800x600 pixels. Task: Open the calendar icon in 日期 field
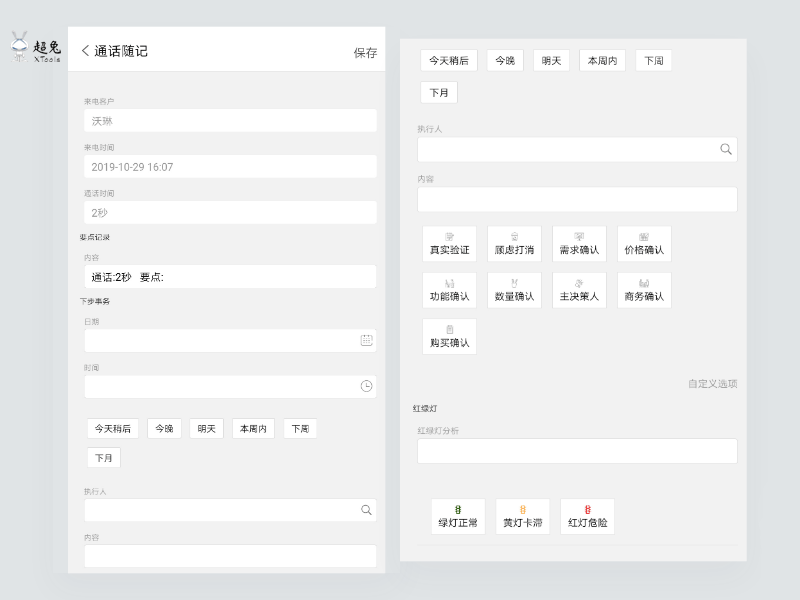pyautogui.click(x=366, y=340)
